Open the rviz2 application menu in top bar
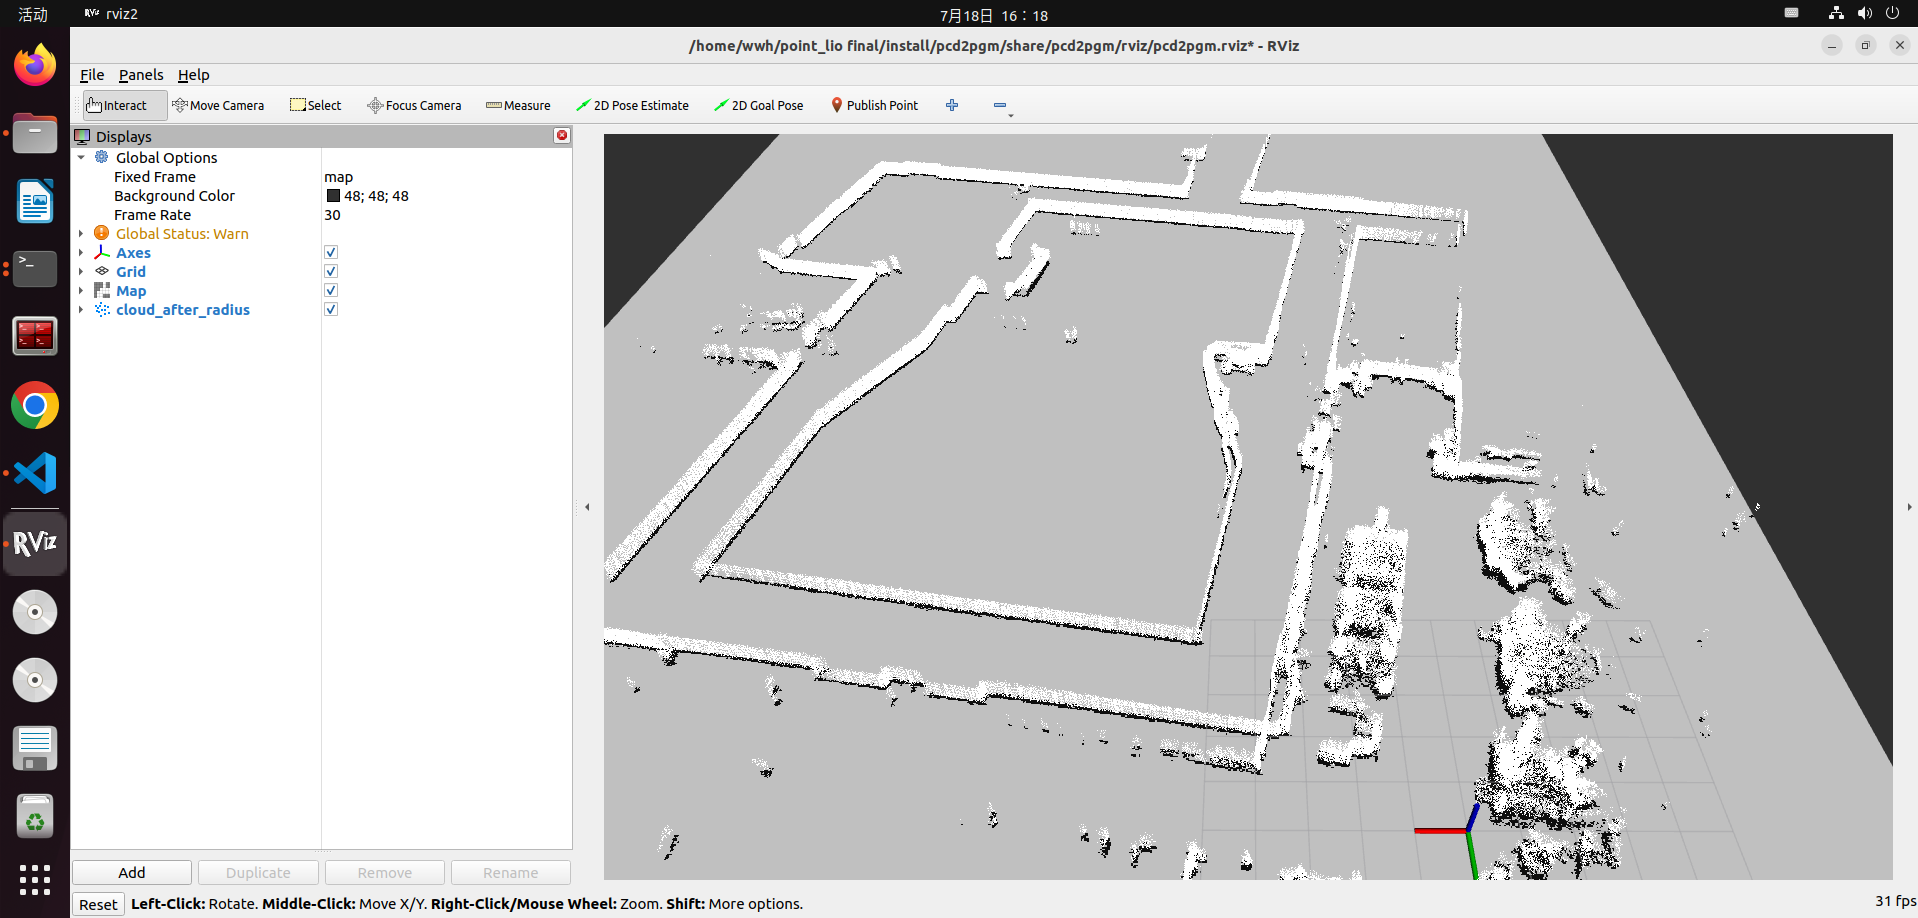The image size is (1918, 918). point(111,14)
